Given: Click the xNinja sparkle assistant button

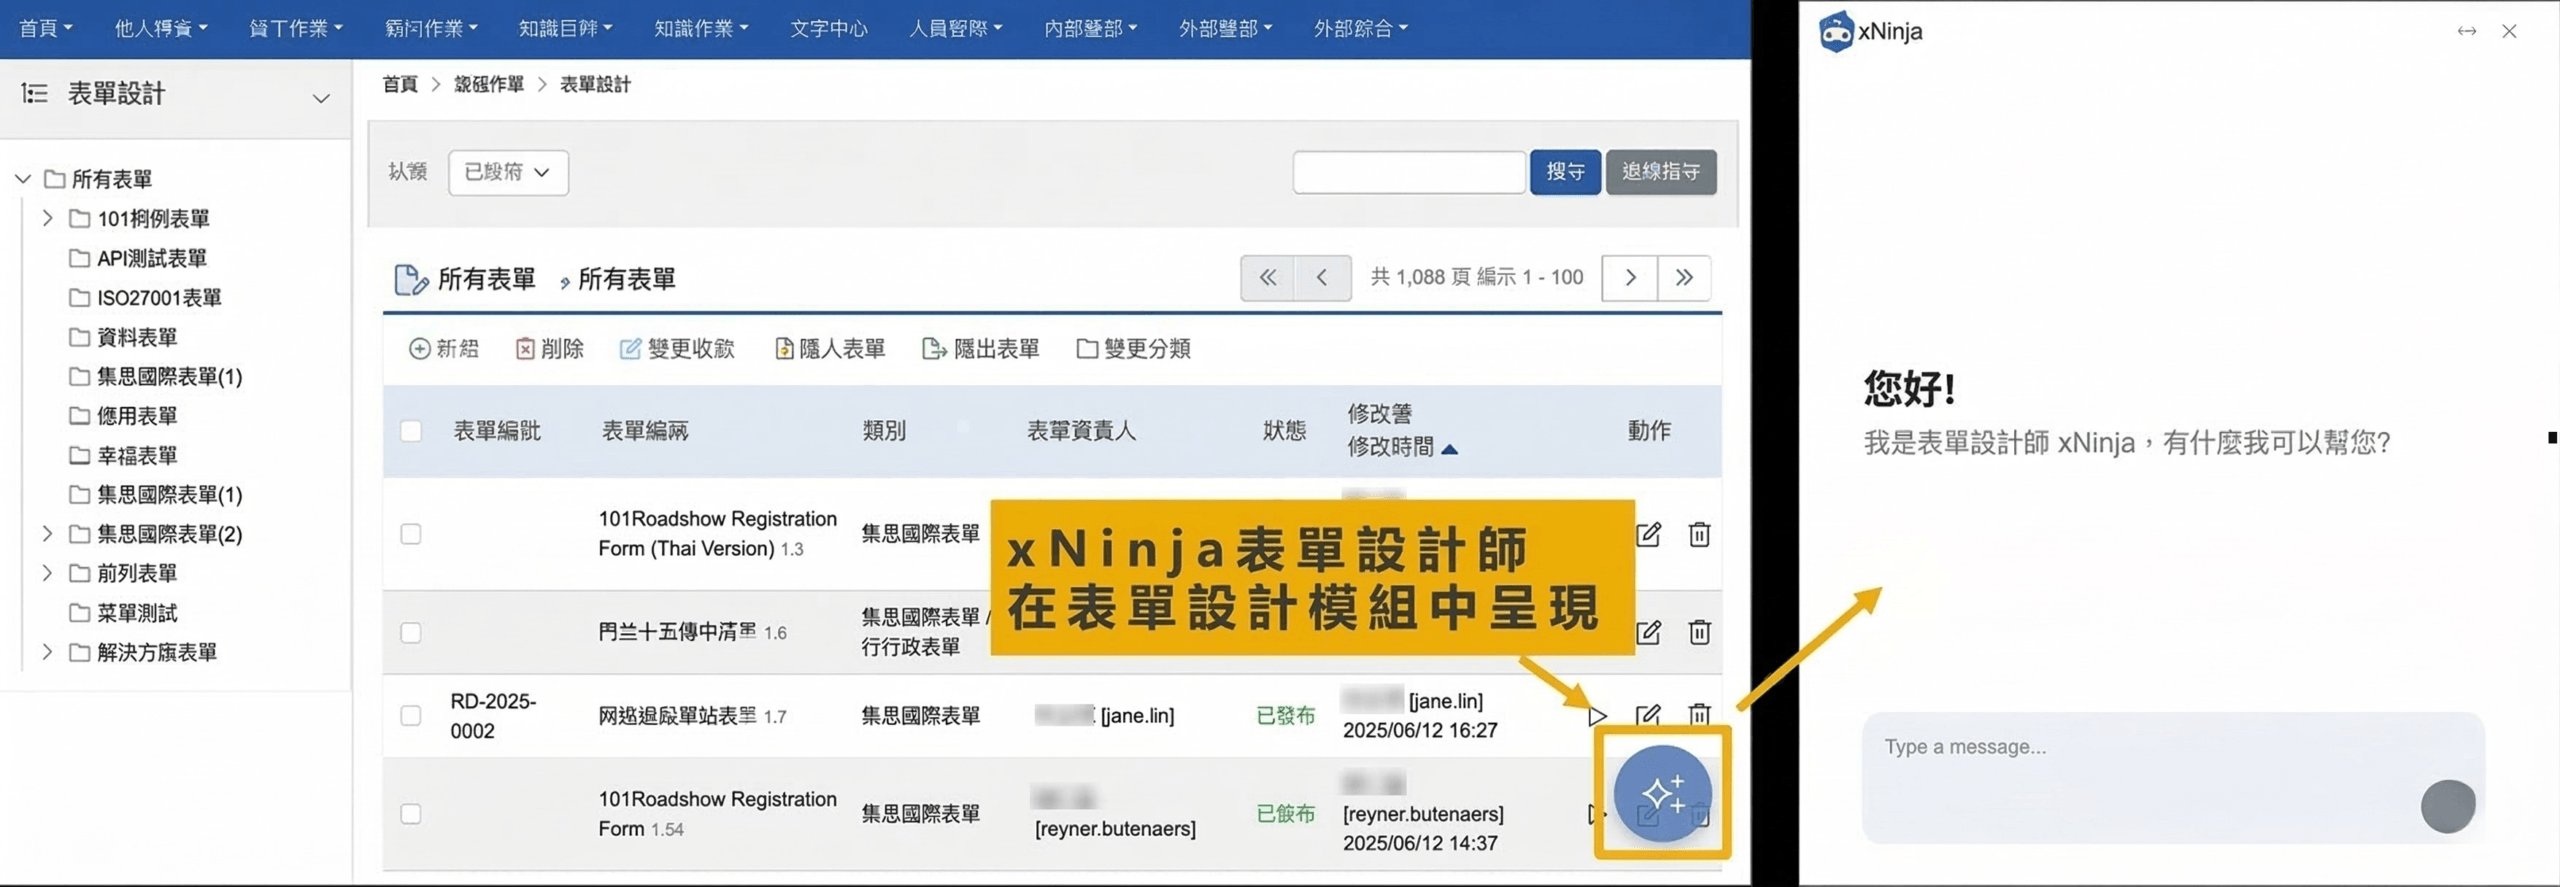Looking at the screenshot, I should [x=1662, y=794].
